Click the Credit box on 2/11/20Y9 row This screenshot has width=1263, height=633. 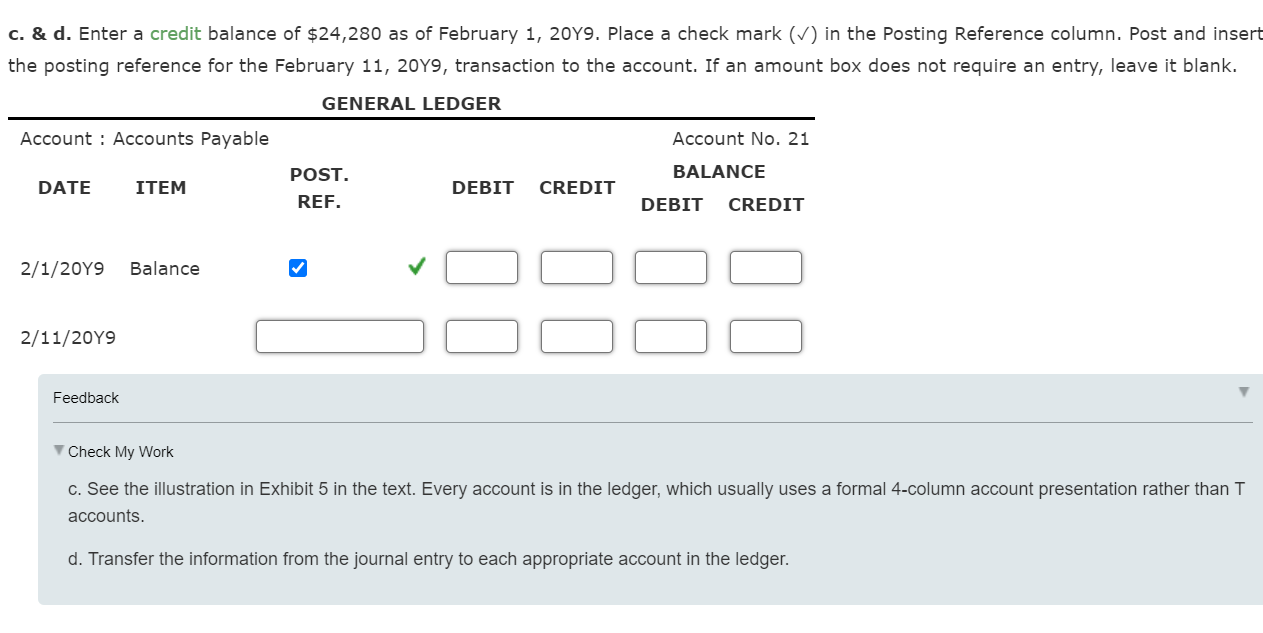tap(576, 336)
